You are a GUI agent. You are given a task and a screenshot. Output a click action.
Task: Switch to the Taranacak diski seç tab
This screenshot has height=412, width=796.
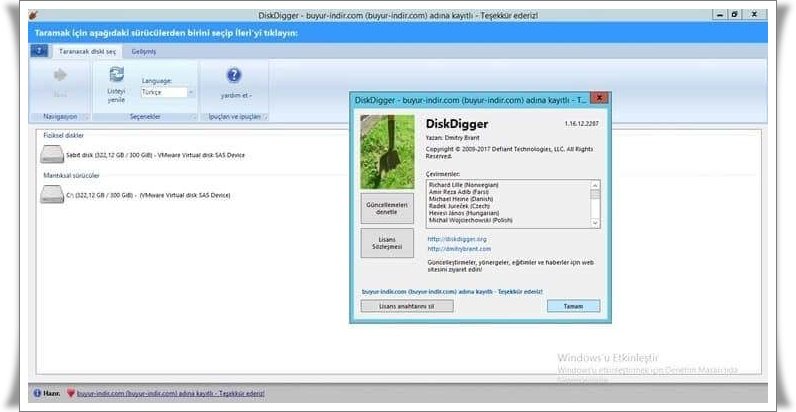87,52
